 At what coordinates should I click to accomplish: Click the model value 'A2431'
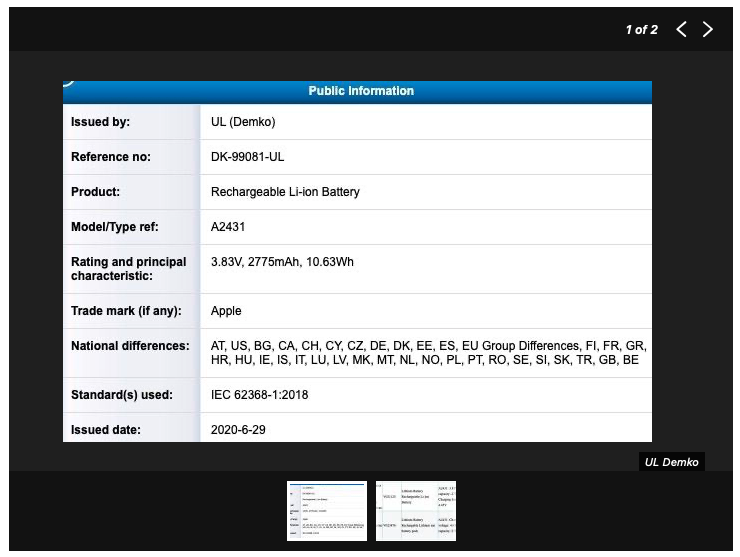tap(228, 227)
